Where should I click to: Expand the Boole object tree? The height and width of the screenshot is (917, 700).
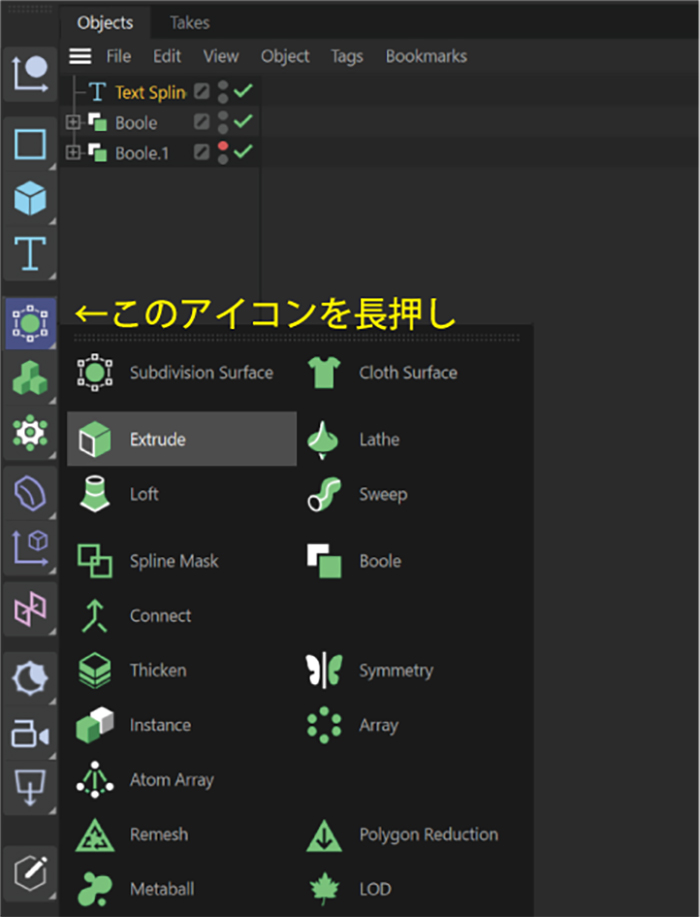(73, 122)
